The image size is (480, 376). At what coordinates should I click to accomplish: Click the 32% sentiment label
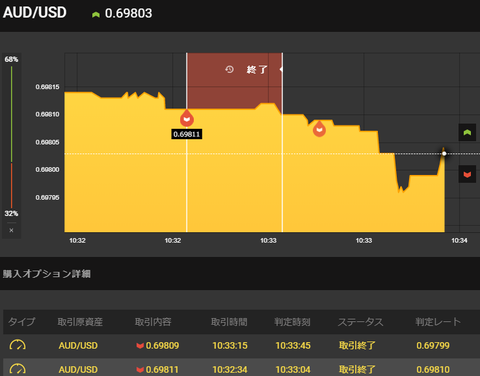tap(11, 214)
